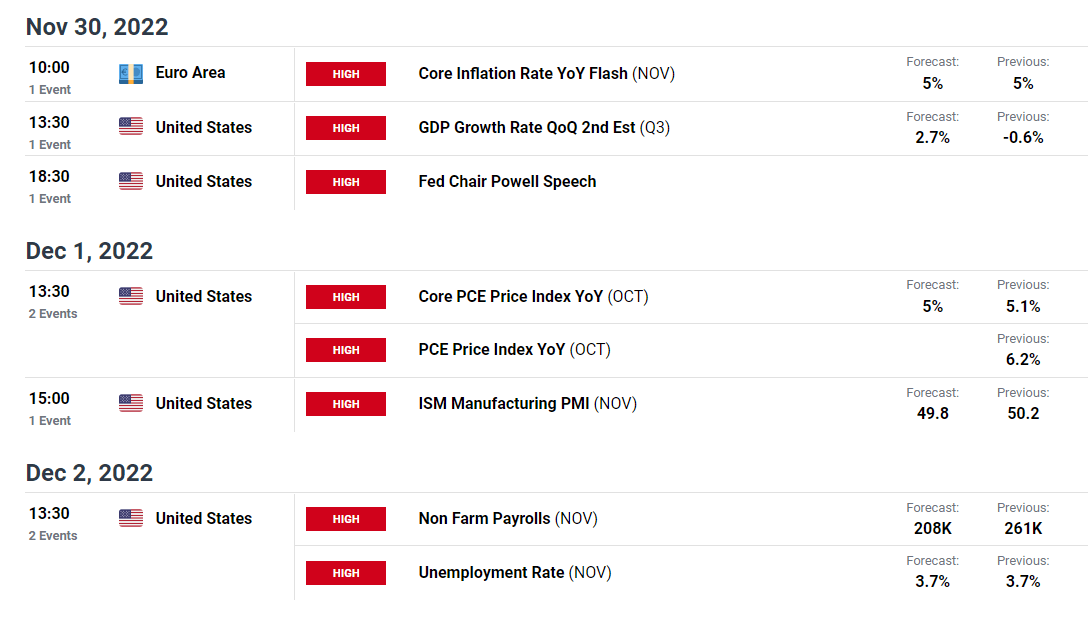
Task: Open Core PCE Price Index YoY event
Action: coord(533,296)
